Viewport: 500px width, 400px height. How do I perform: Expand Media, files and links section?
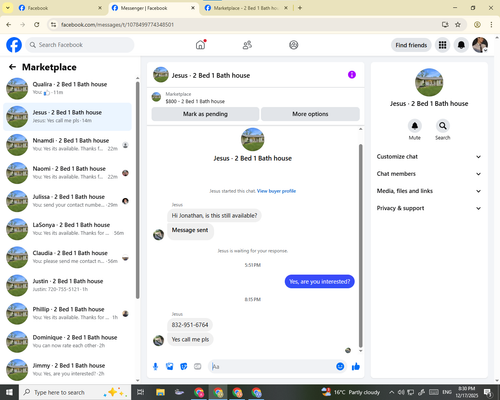(429, 191)
